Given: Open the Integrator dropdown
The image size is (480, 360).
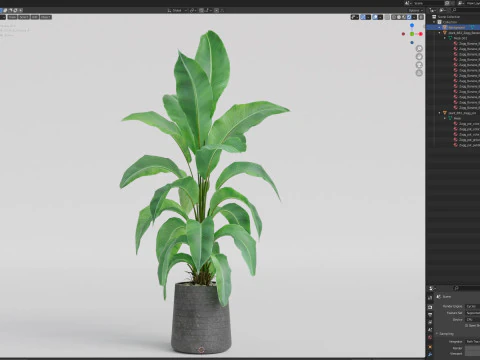Looking at the screenshot, I should pos(473,342).
